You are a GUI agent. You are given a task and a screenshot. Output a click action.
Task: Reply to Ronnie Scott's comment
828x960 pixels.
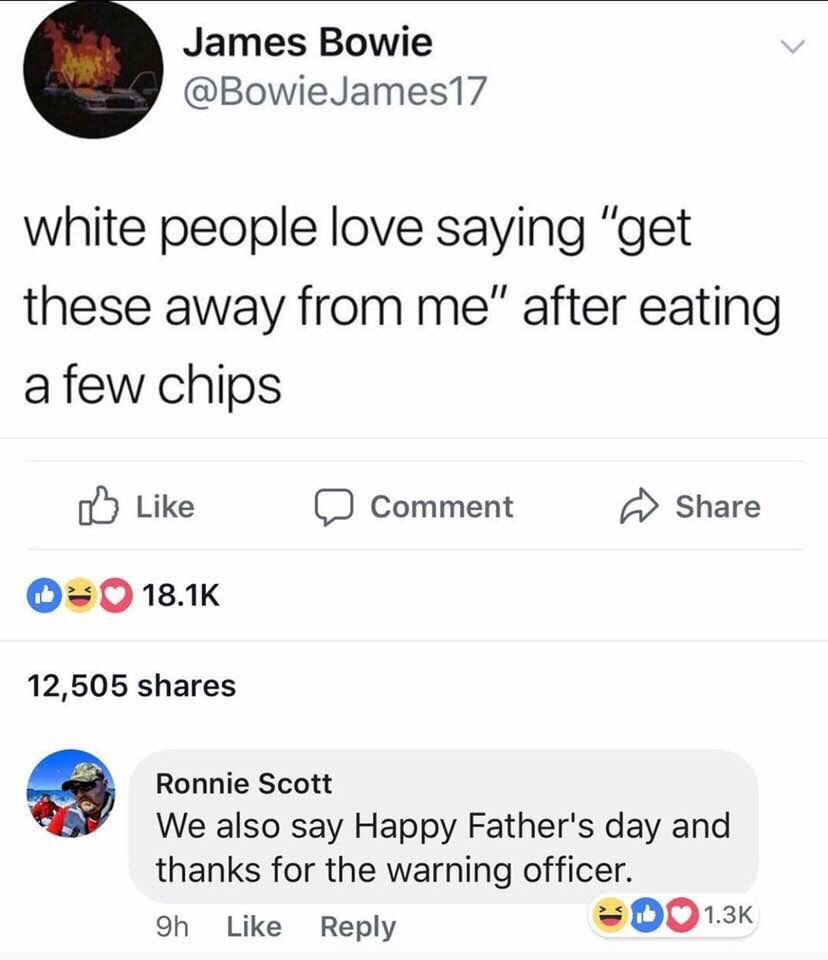coord(358,927)
